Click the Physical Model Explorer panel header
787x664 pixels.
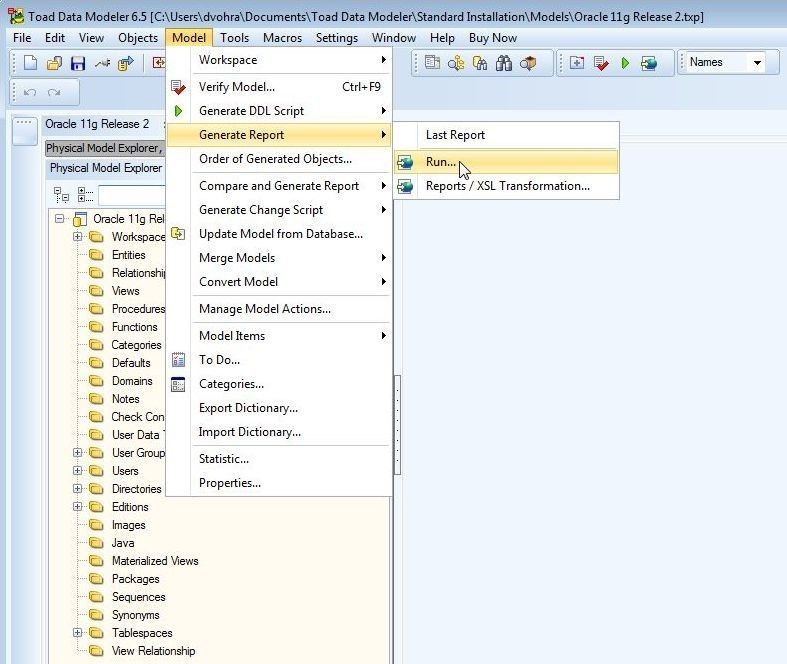106,168
